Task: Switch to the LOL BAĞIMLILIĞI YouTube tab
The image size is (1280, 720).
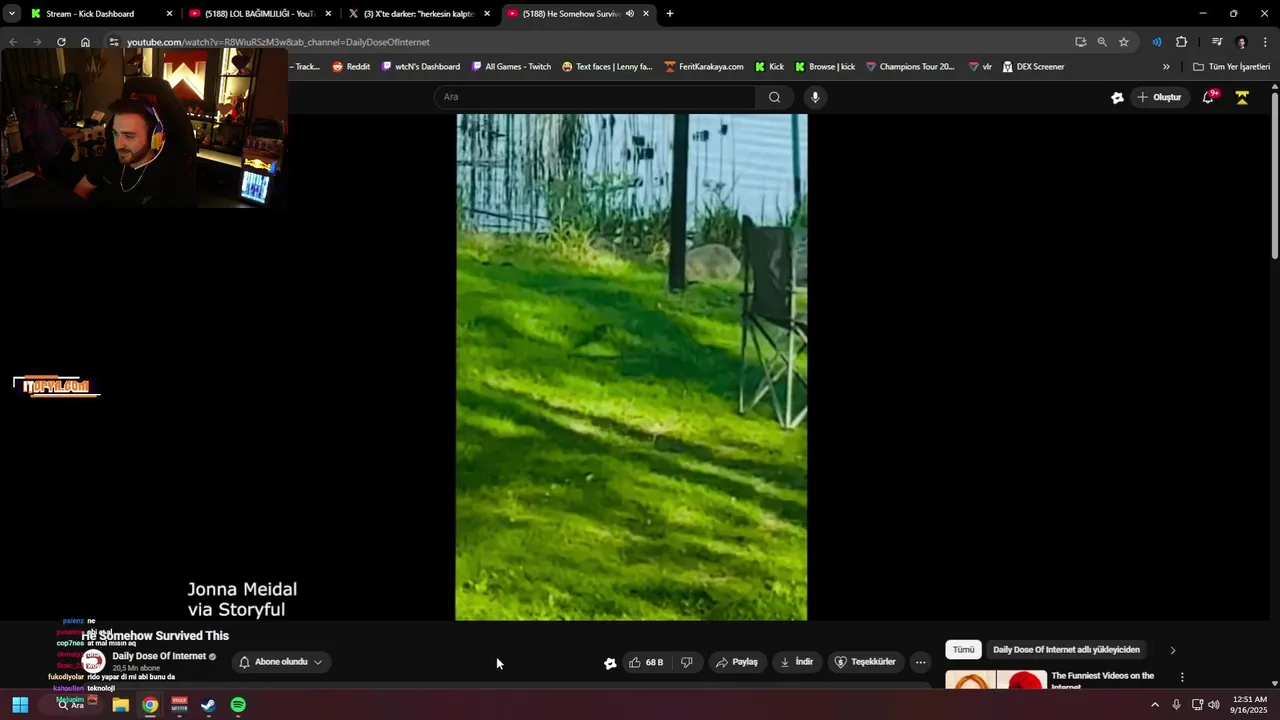Action: [x=260, y=14]
